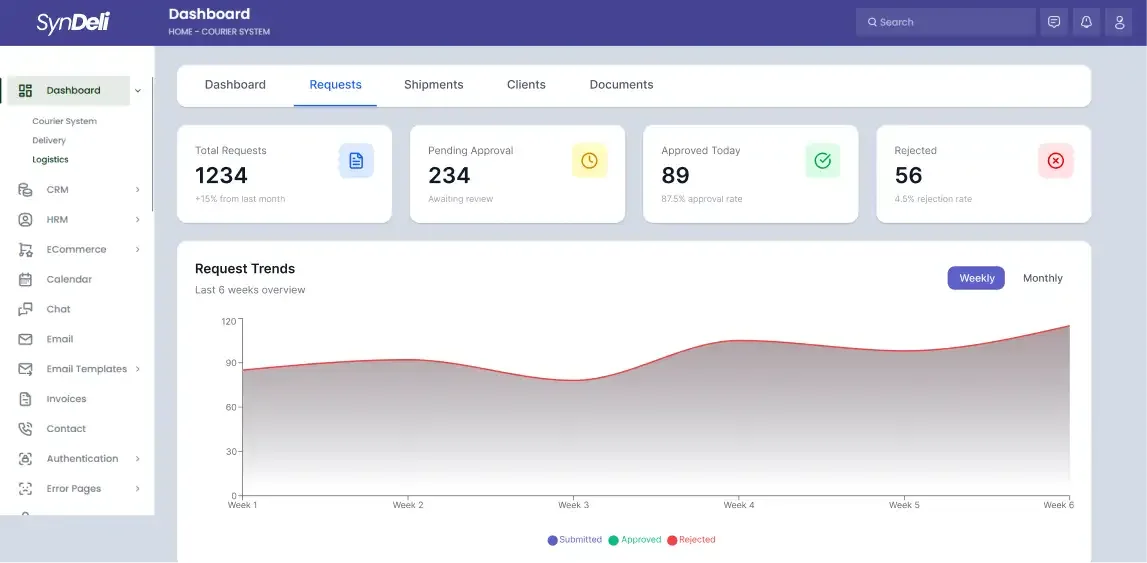Click the Approved Today checkmark icon

pos(823,161)
